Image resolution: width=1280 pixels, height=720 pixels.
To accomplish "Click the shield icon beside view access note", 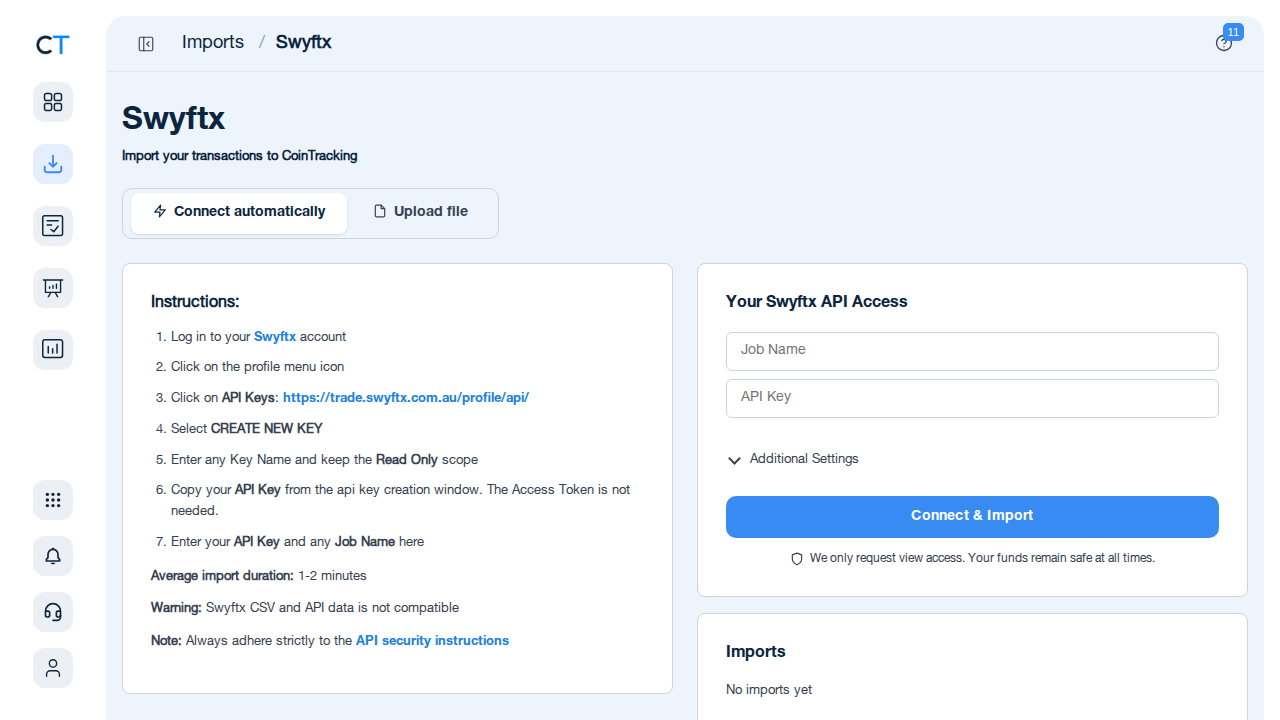I will click(x=797, y=559).
